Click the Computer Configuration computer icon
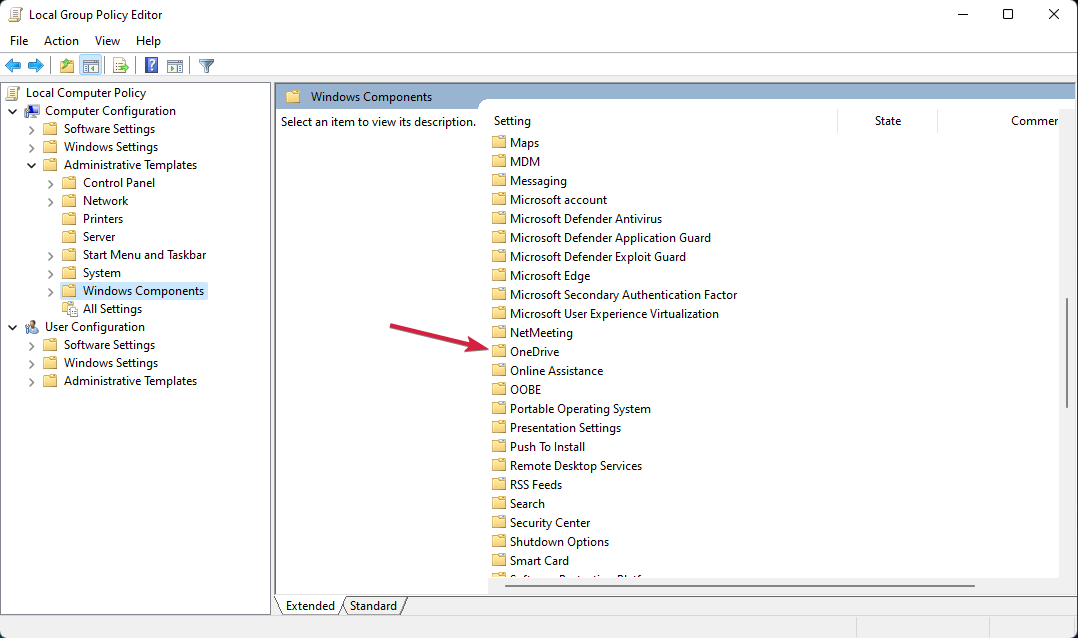Viewport: 1078px width, 638px height. tap(32, 111)
